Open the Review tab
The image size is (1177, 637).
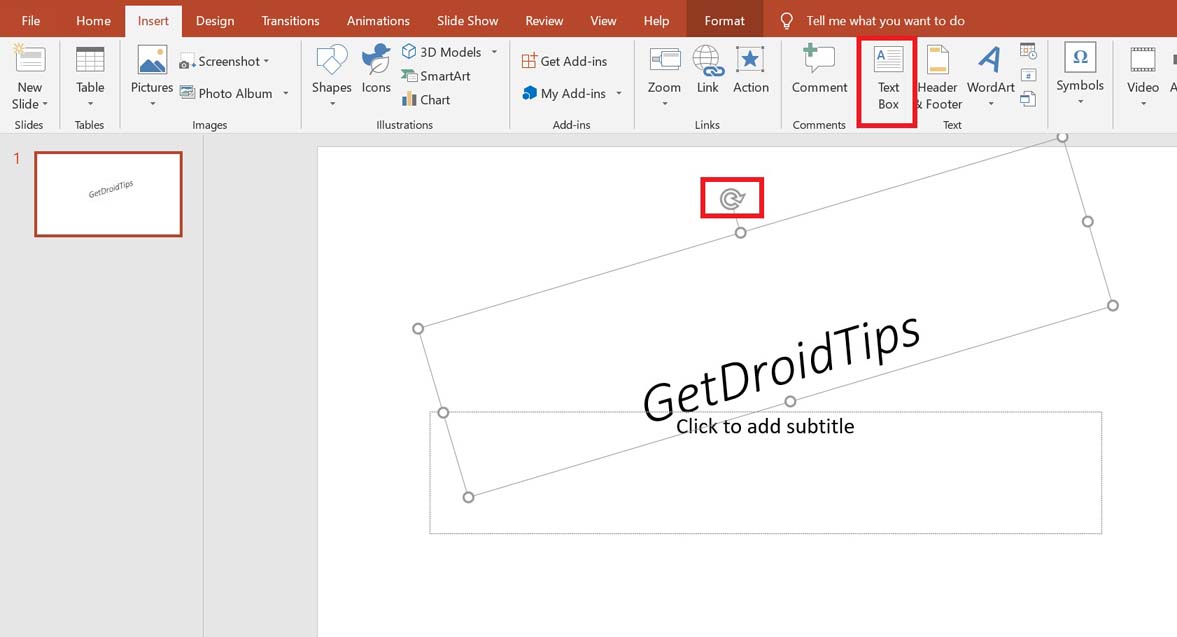[544, 21]
